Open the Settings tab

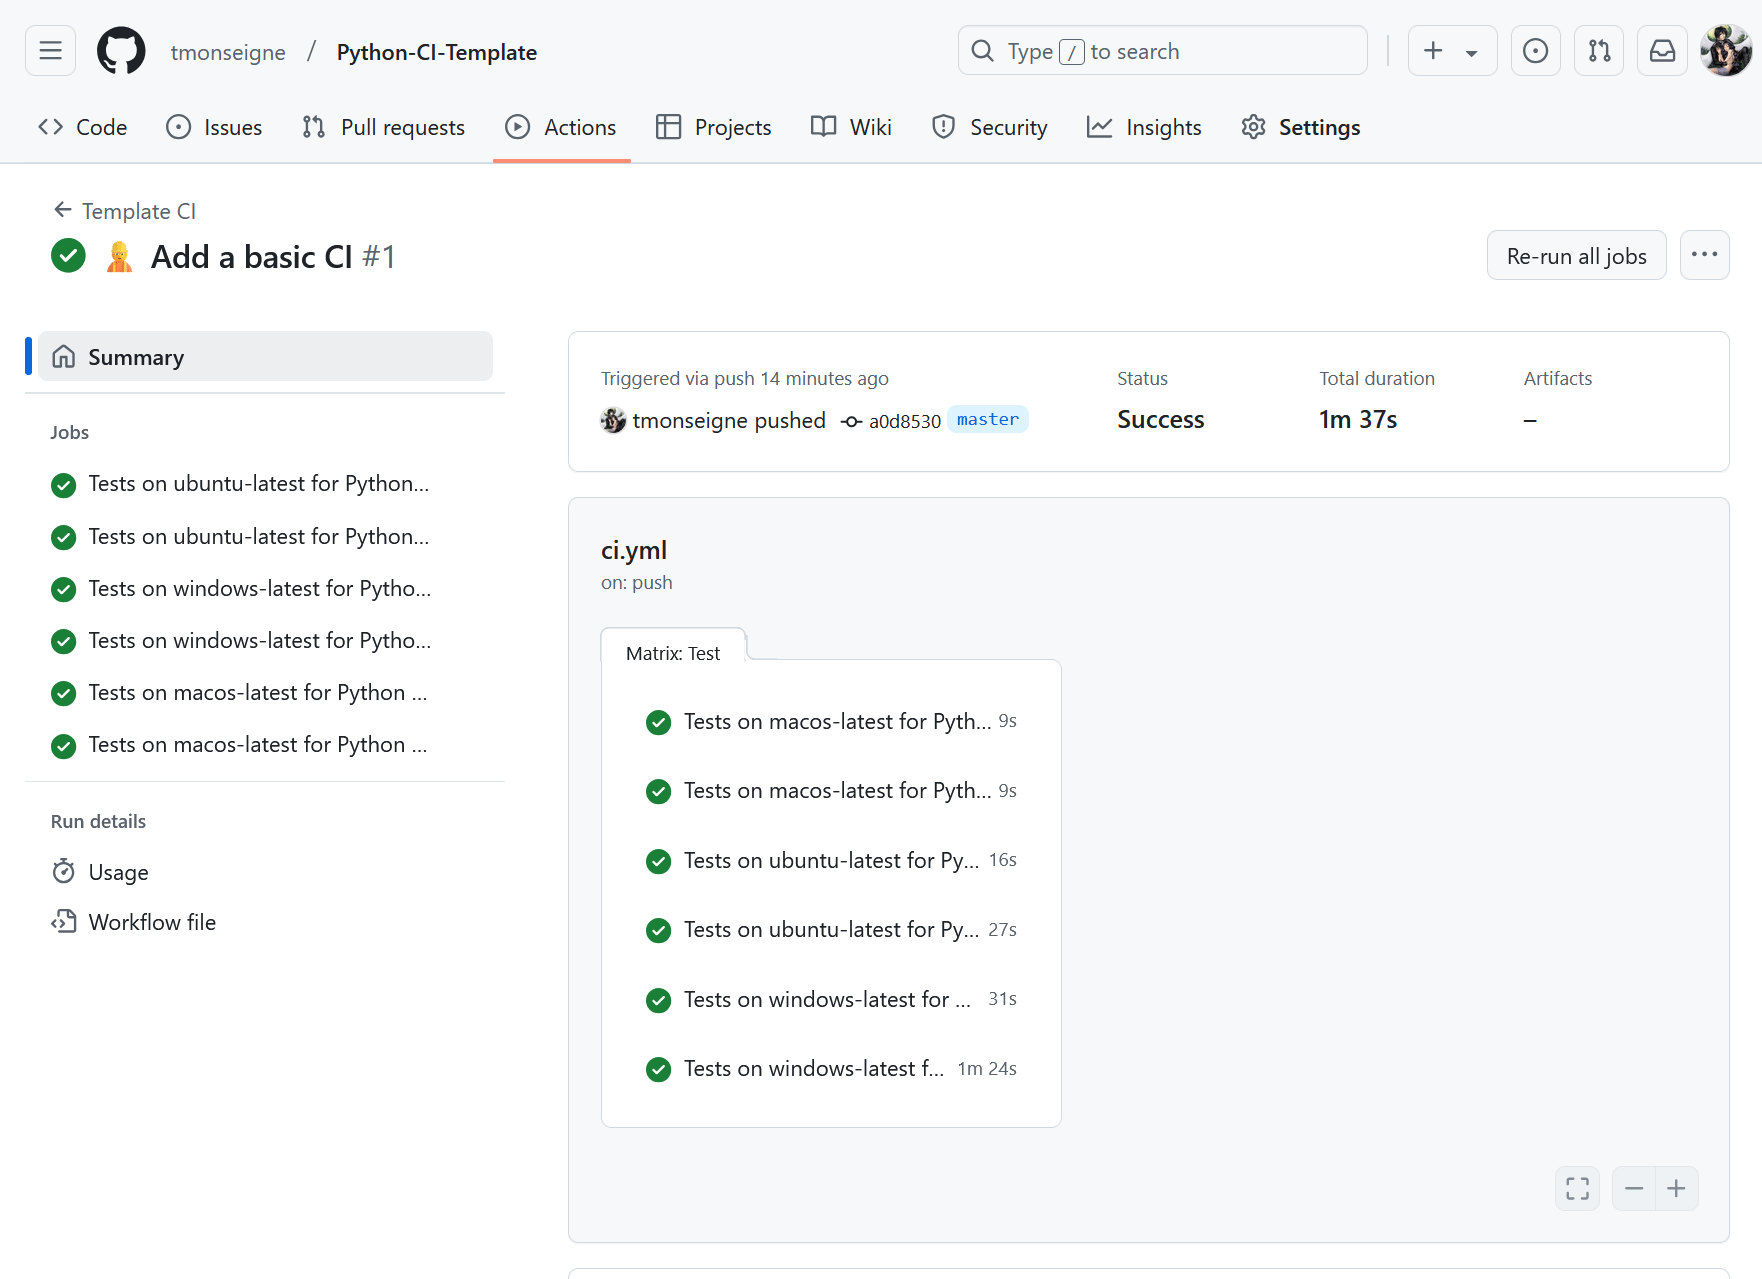point(1301,128)
